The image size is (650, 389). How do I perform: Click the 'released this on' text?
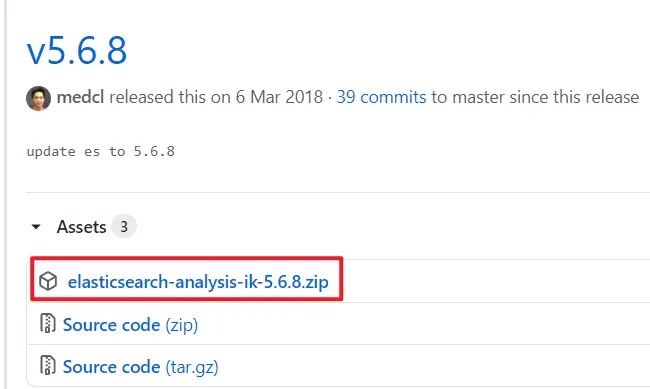click(170, 97)
